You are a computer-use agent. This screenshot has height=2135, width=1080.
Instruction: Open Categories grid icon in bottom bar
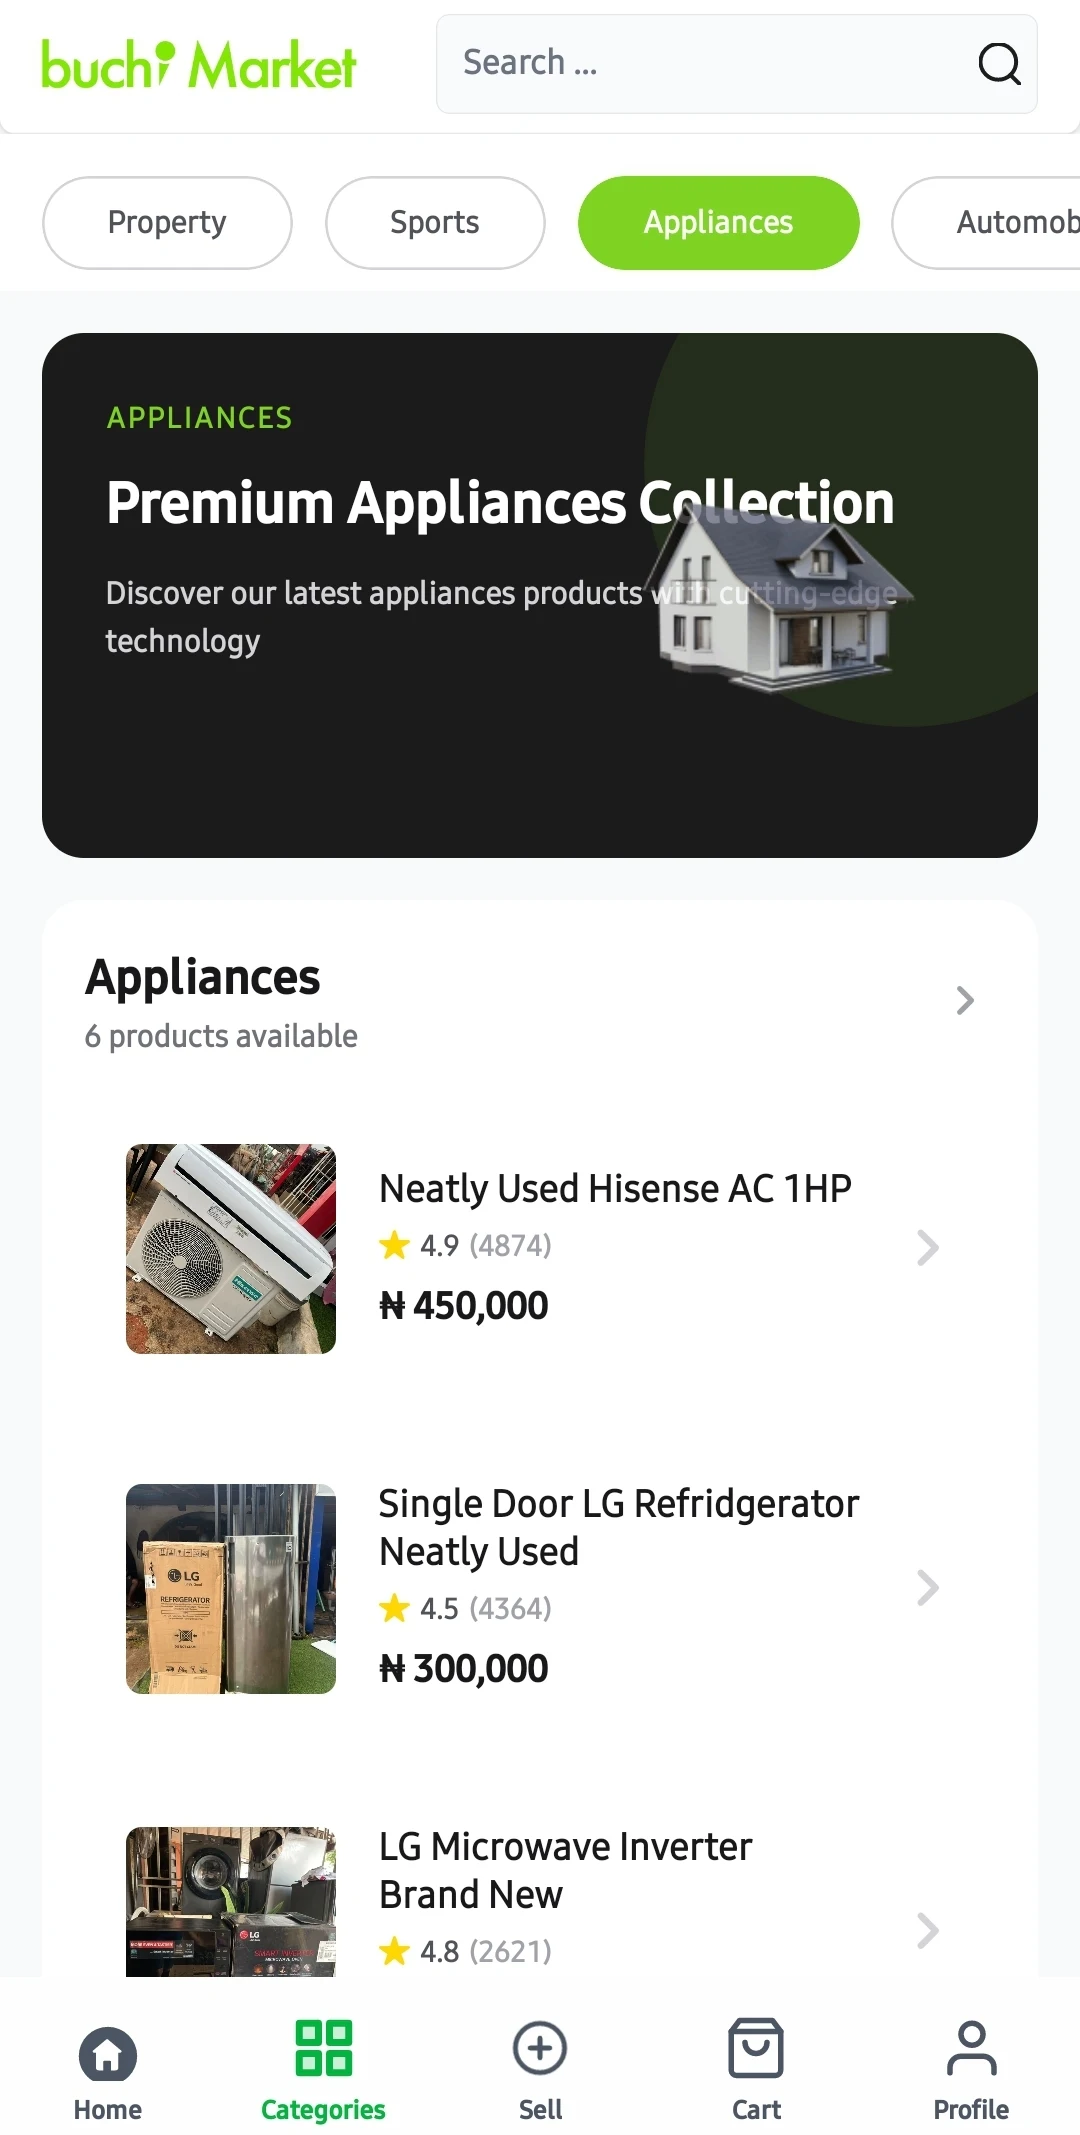(x=323, y=2047)
